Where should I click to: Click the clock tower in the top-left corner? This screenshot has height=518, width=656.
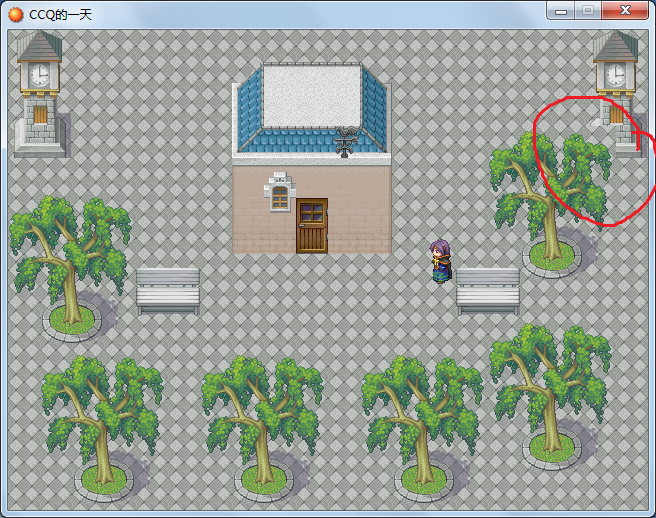point(40,94)
